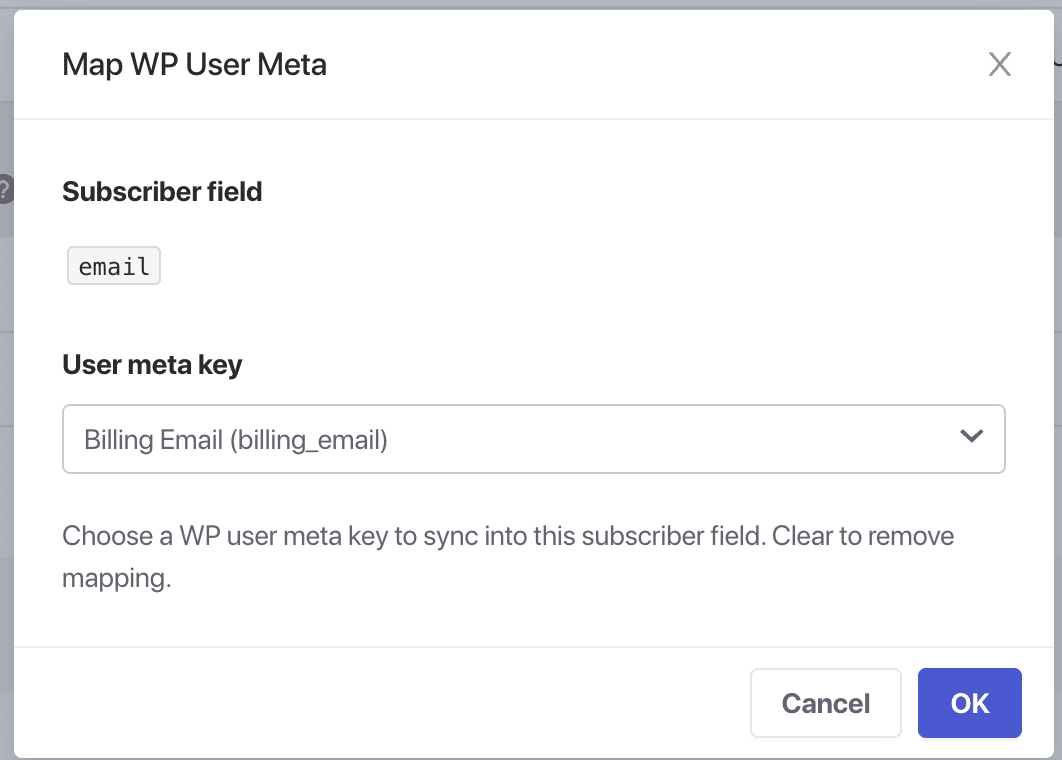Click empty footer space left of Cancel
The image size is (1062, 760).
click(400, 703)
